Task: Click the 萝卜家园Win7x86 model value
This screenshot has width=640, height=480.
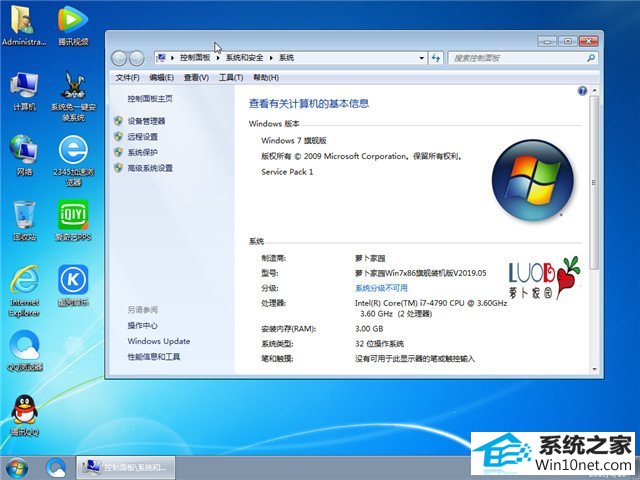Action: (x=421, y=273)
